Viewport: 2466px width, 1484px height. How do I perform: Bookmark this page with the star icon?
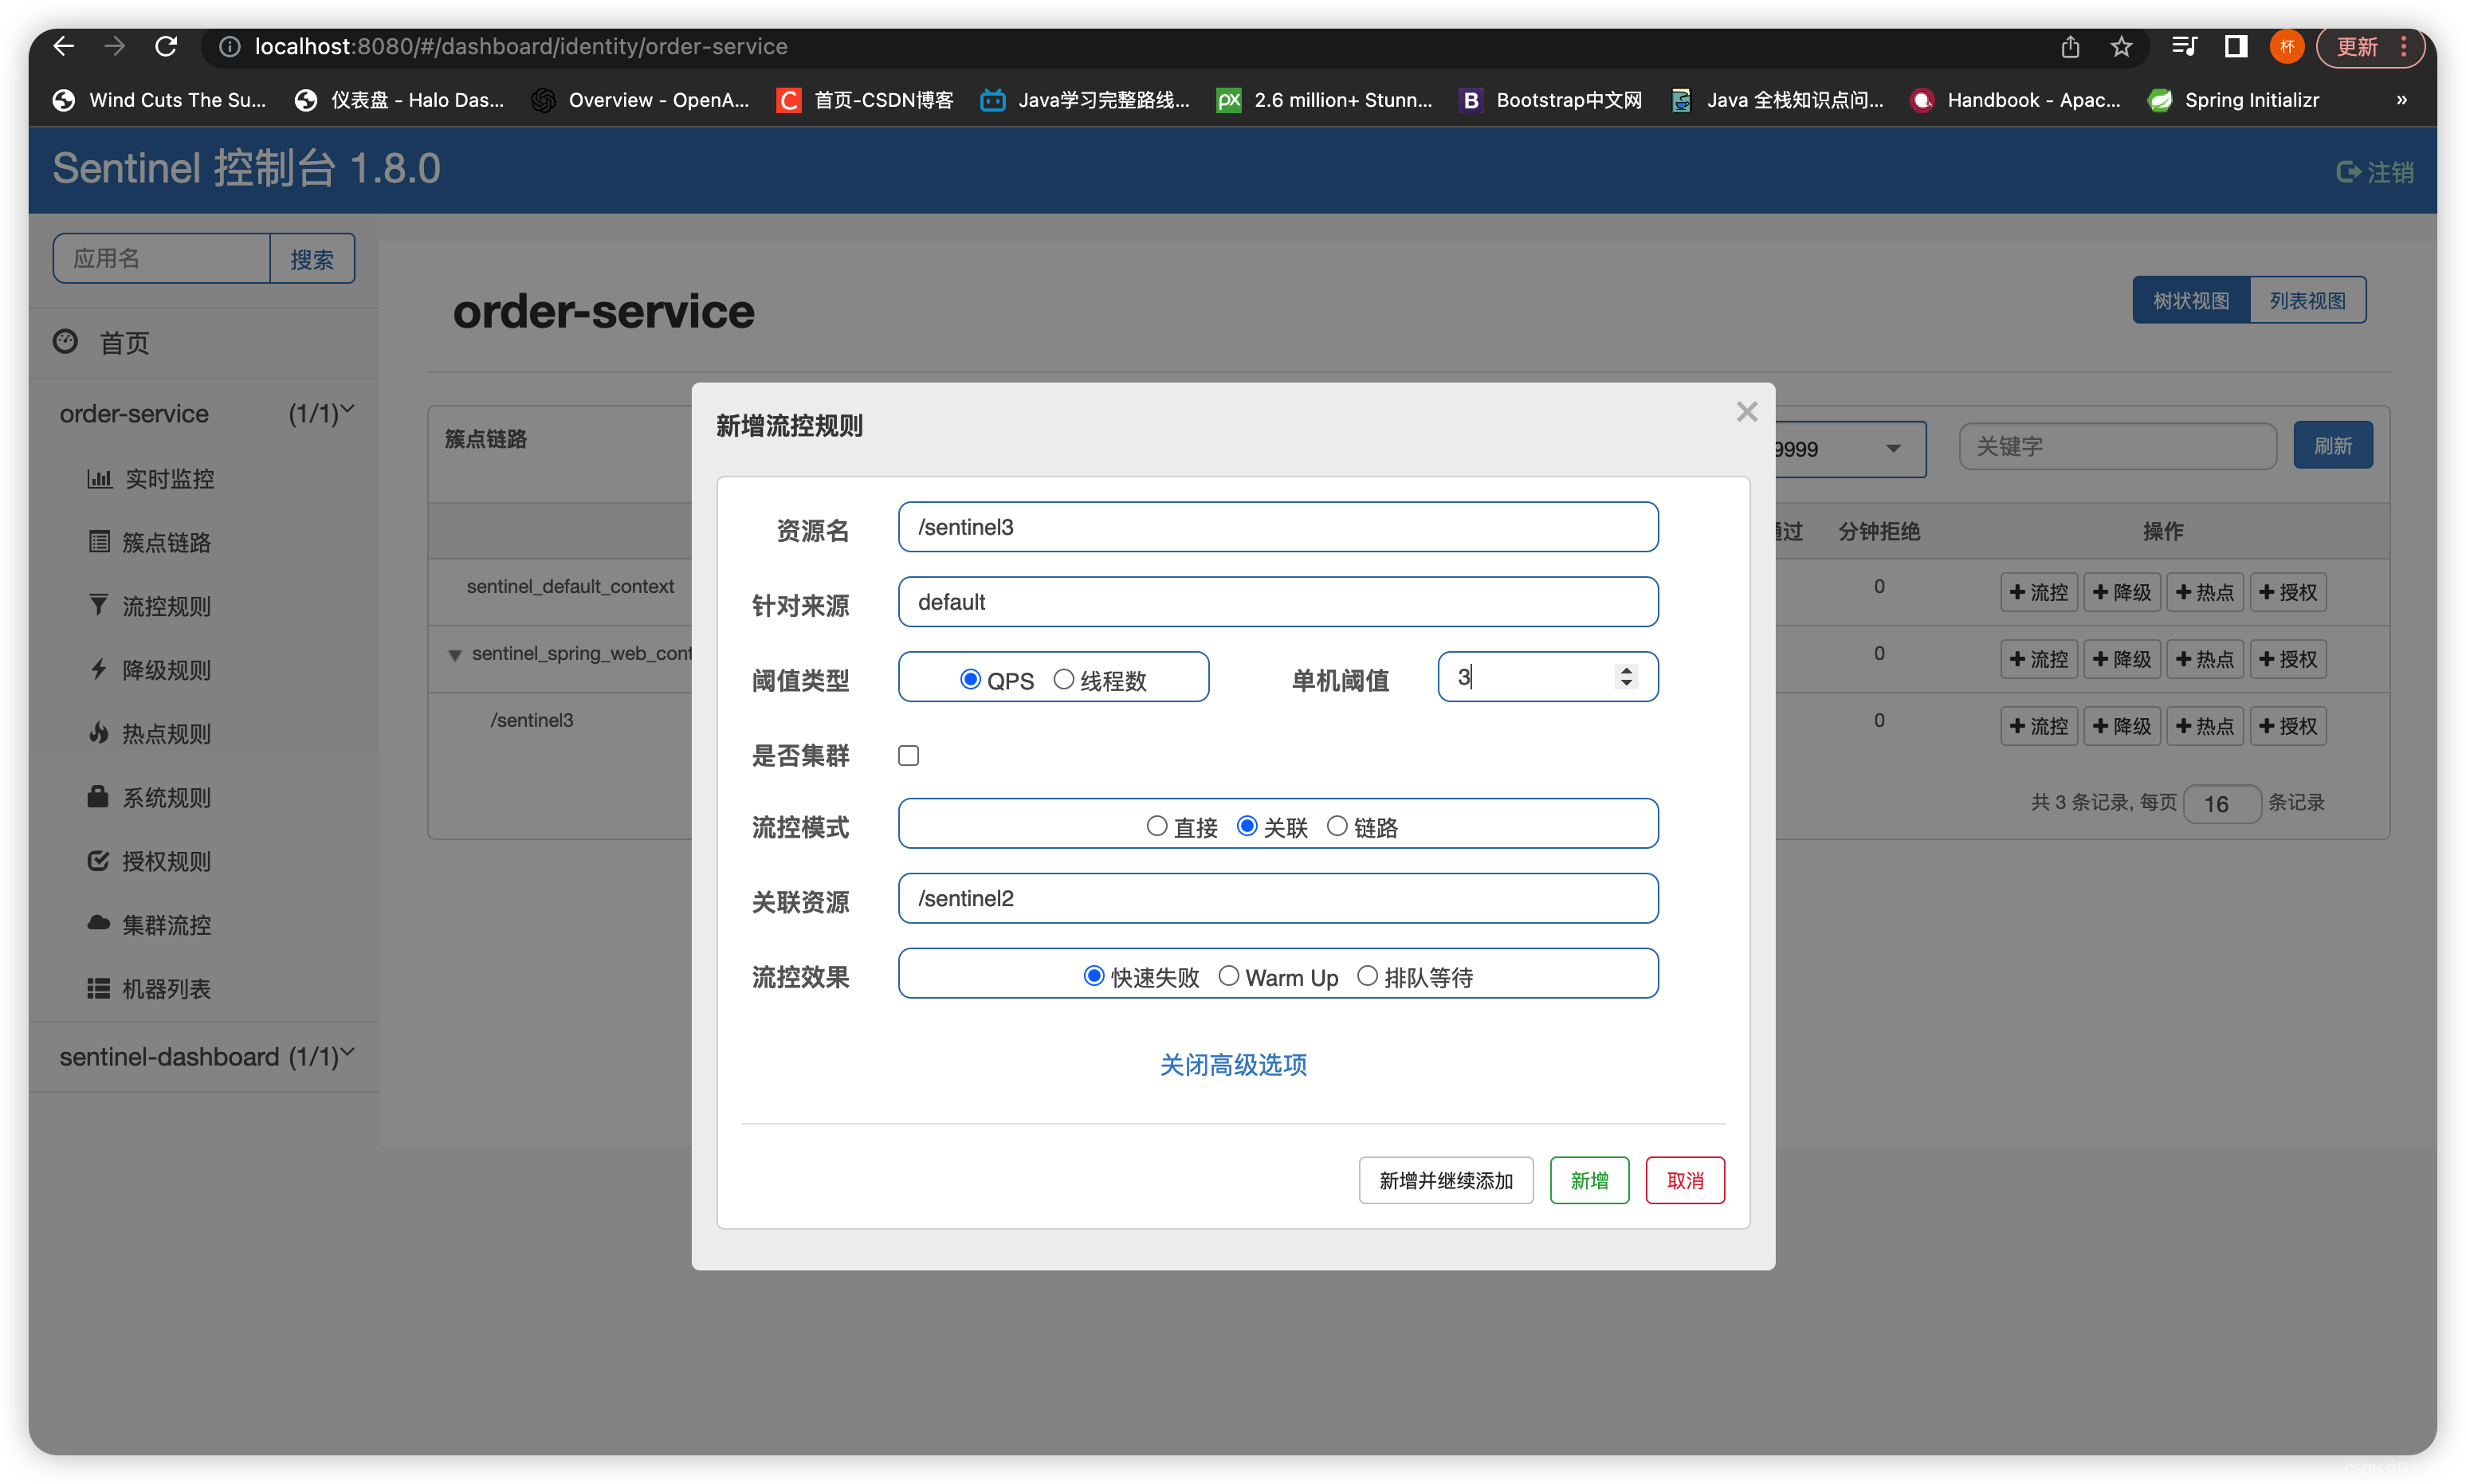tap(2121, 47)
